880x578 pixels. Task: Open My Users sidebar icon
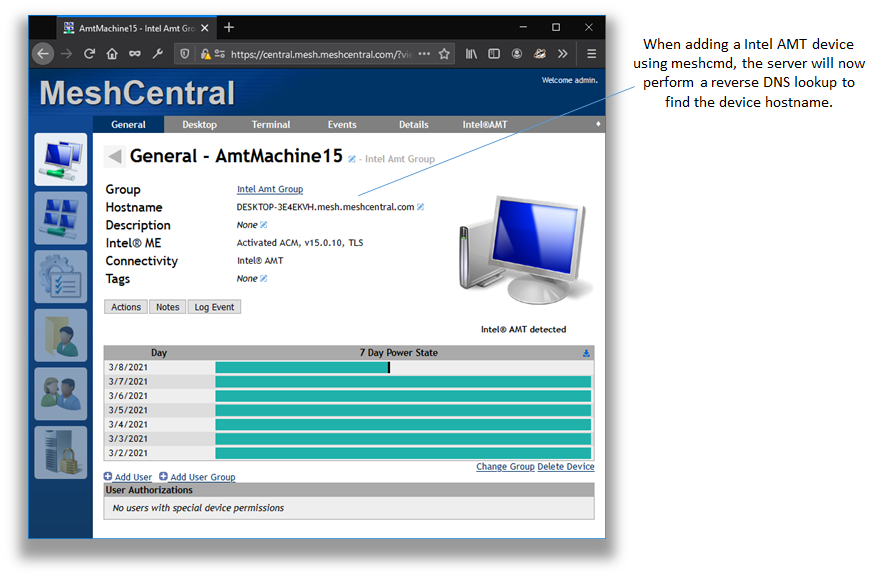(x=61, y=394)
